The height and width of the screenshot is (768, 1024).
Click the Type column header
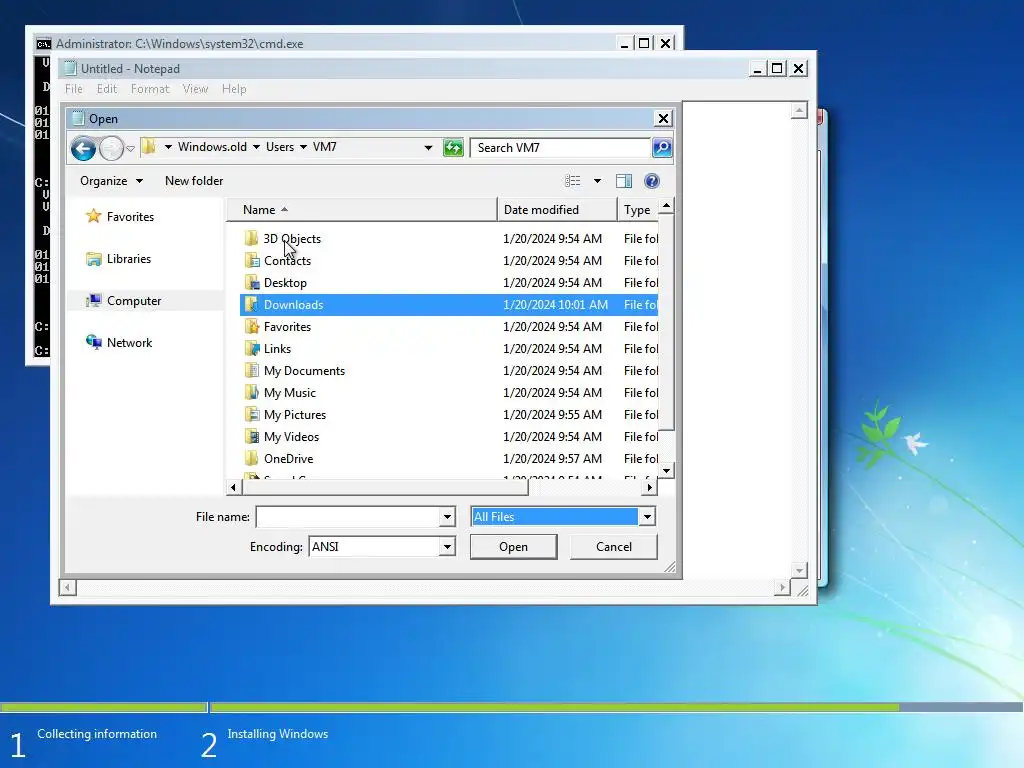pos(637,210)
